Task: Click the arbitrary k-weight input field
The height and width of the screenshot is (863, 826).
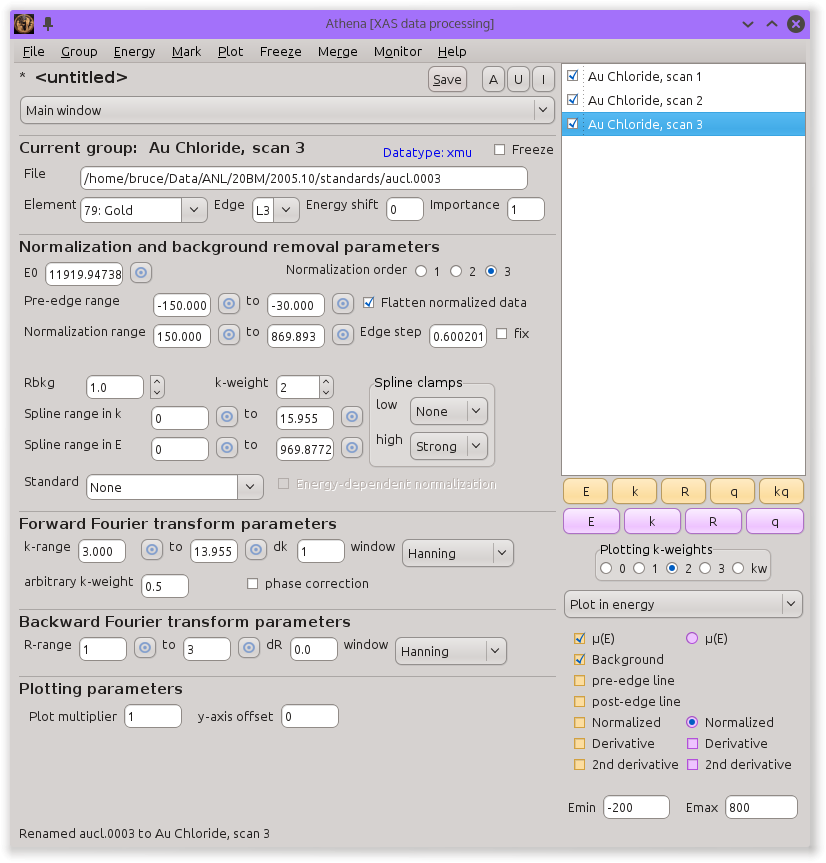Action: pos(165,586)
